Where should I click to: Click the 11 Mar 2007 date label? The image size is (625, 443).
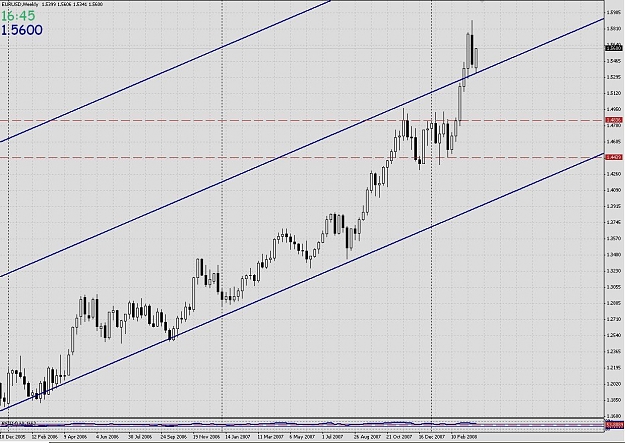[x=270, y=437]
